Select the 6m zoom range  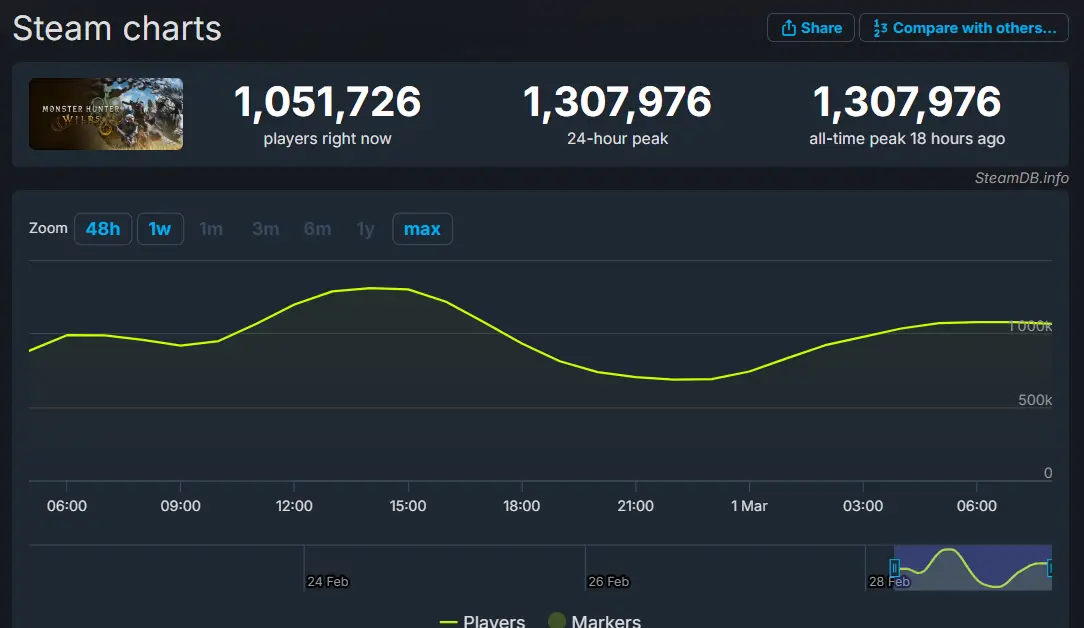[x=317, y=229]
